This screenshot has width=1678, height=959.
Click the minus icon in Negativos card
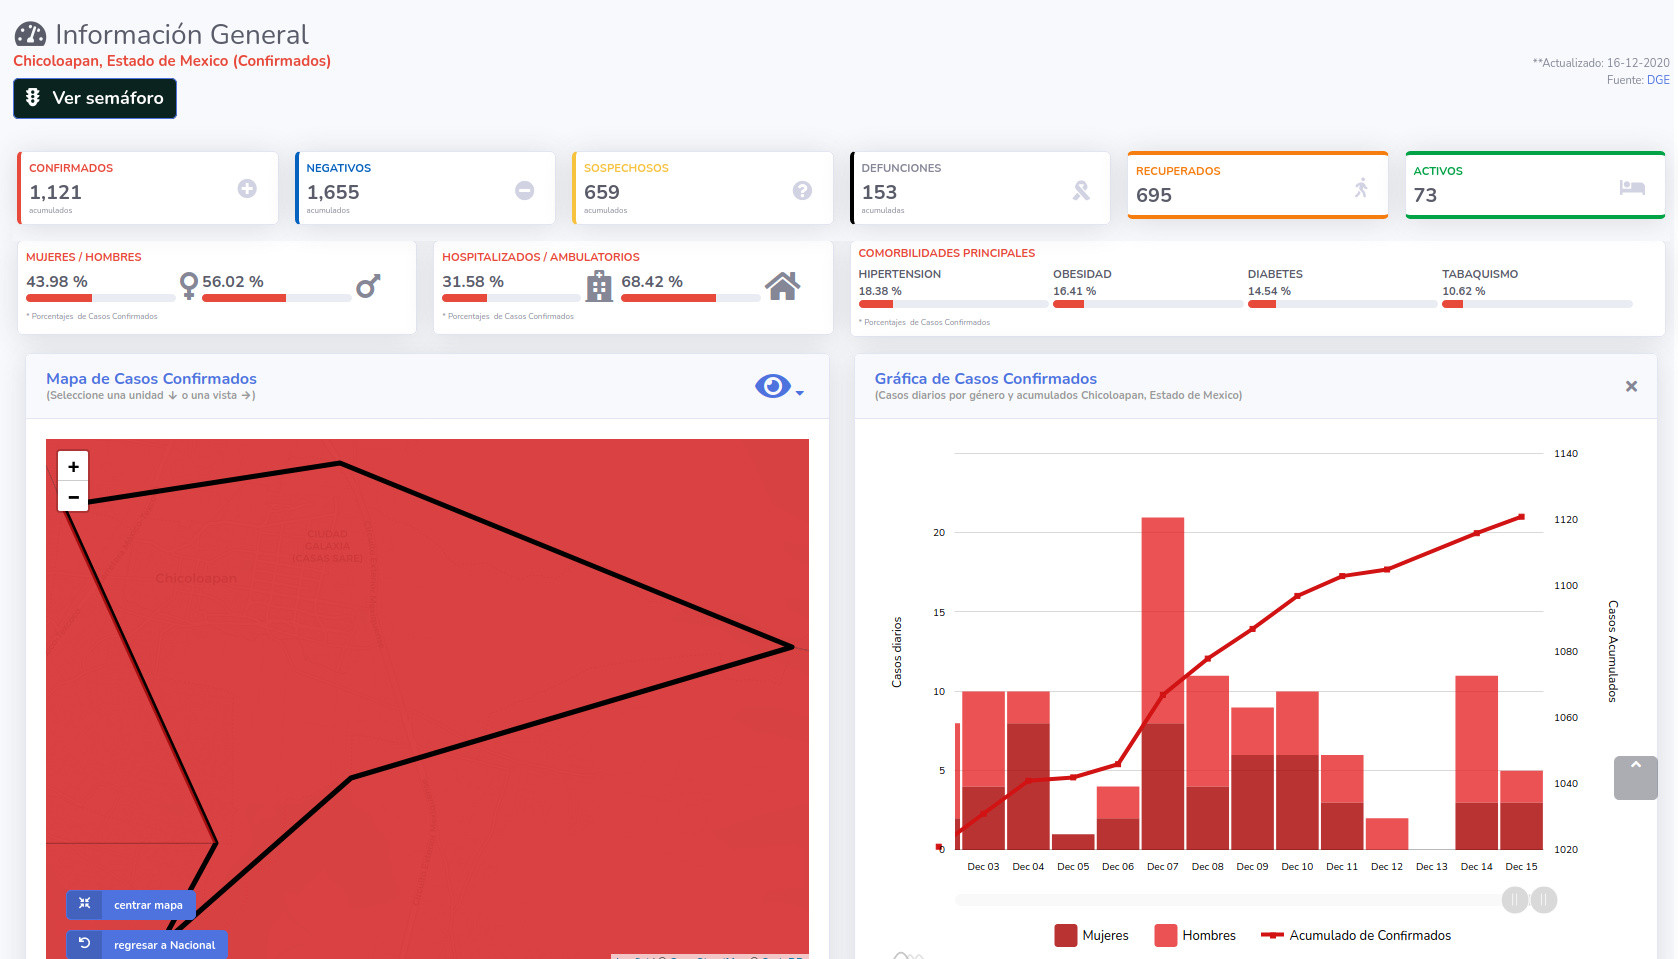pyautogui.click(x=525, y=190)
